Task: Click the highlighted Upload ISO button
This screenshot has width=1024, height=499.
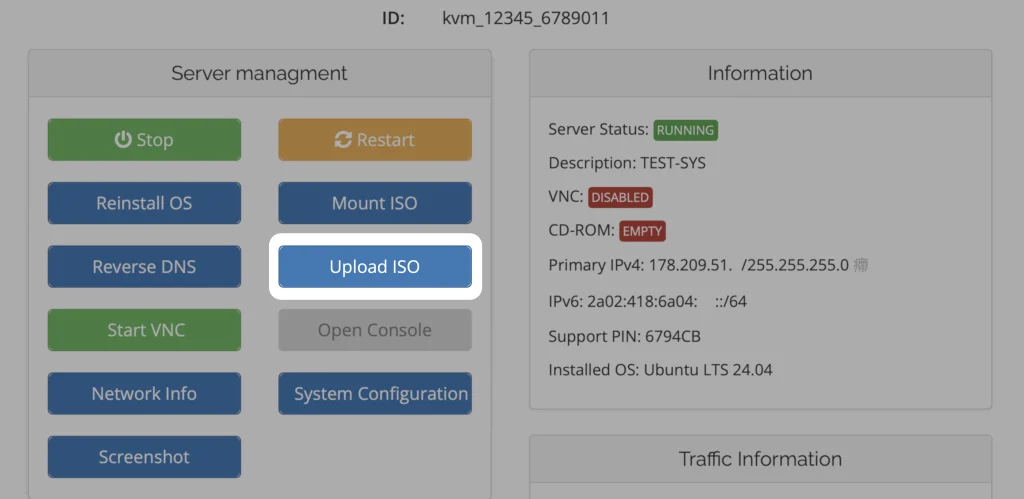Action: click(374, 267)
